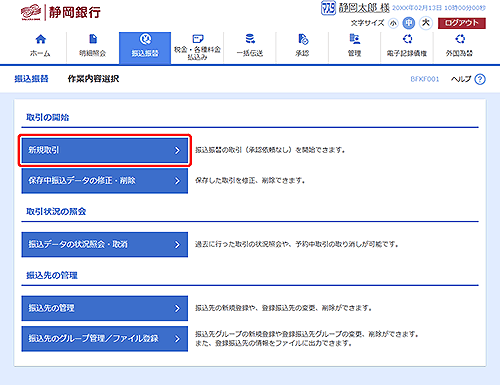Click the ヘルプ help link text
Image resolution: width=500 pixels, height=385 pixels.
click(461, 79)
